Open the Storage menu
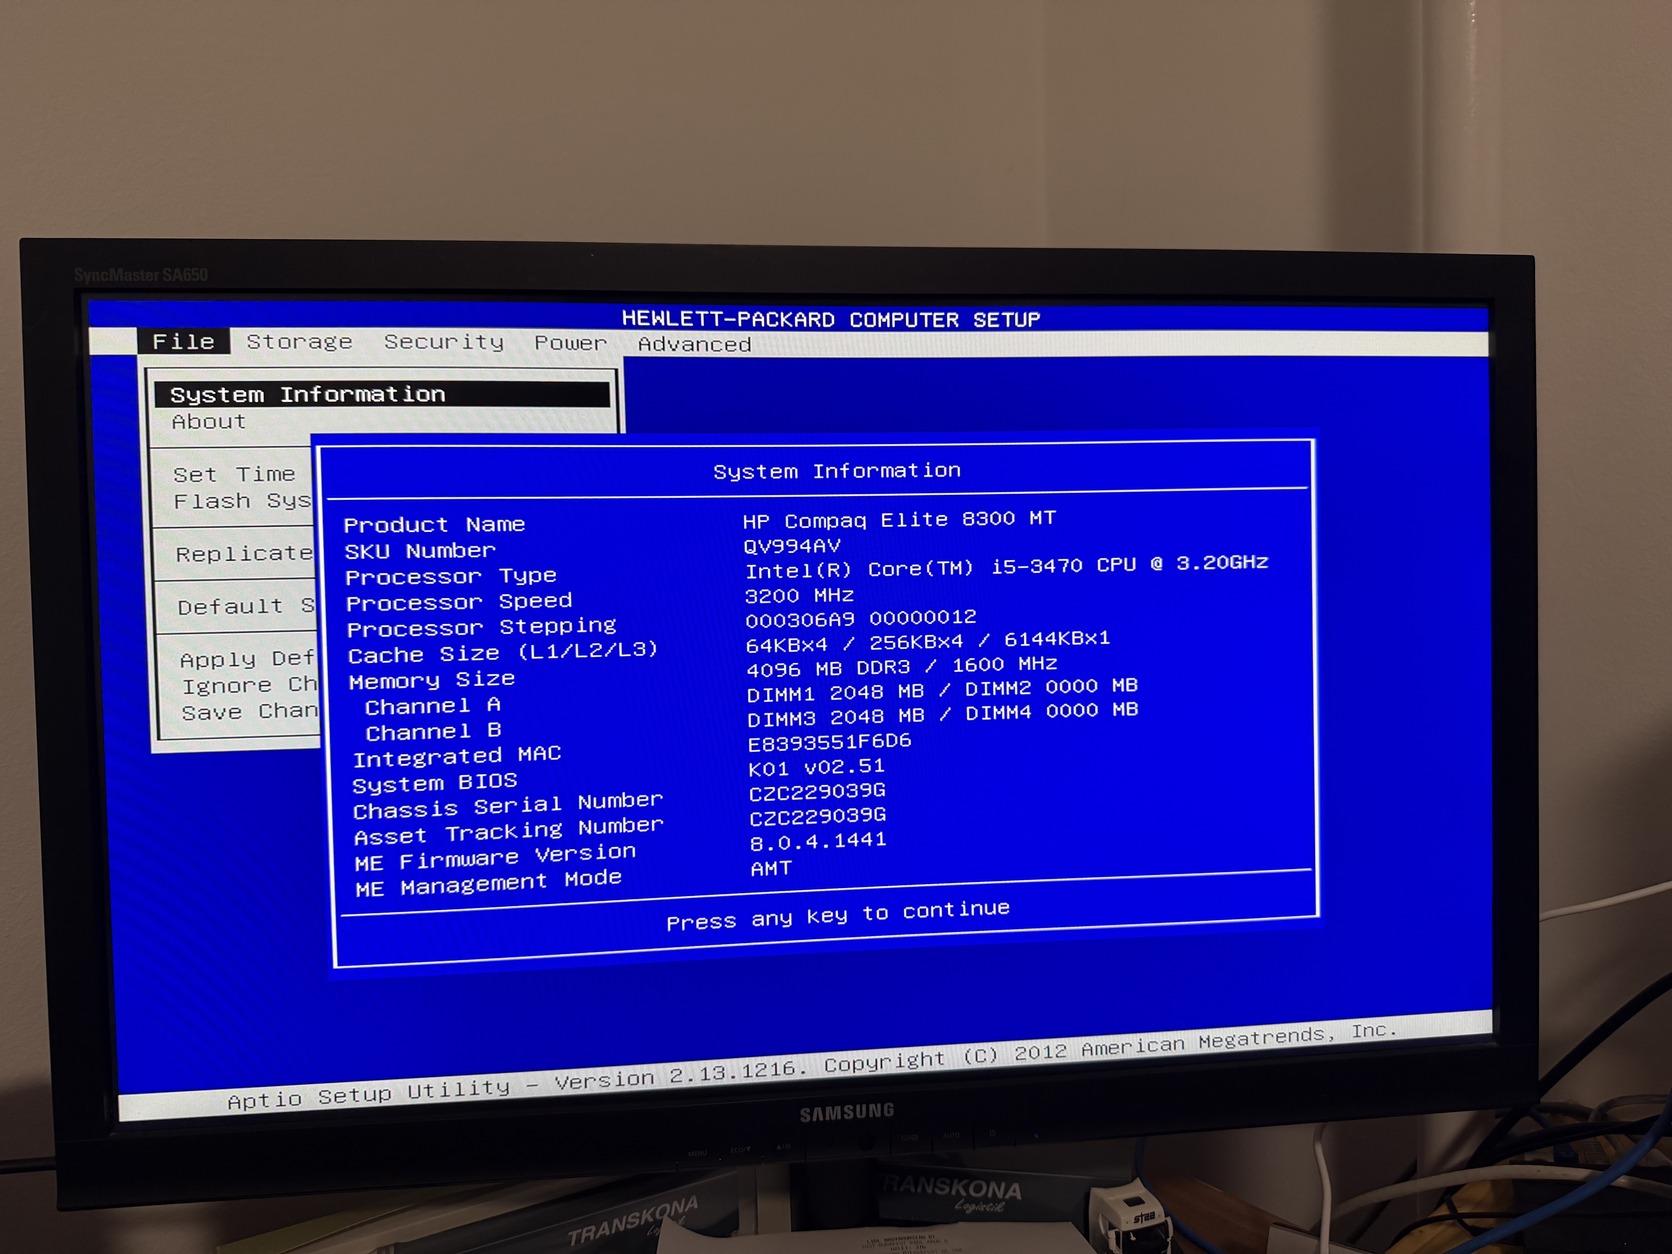This screenshot has height=1254, width=1672. point(299,342)
